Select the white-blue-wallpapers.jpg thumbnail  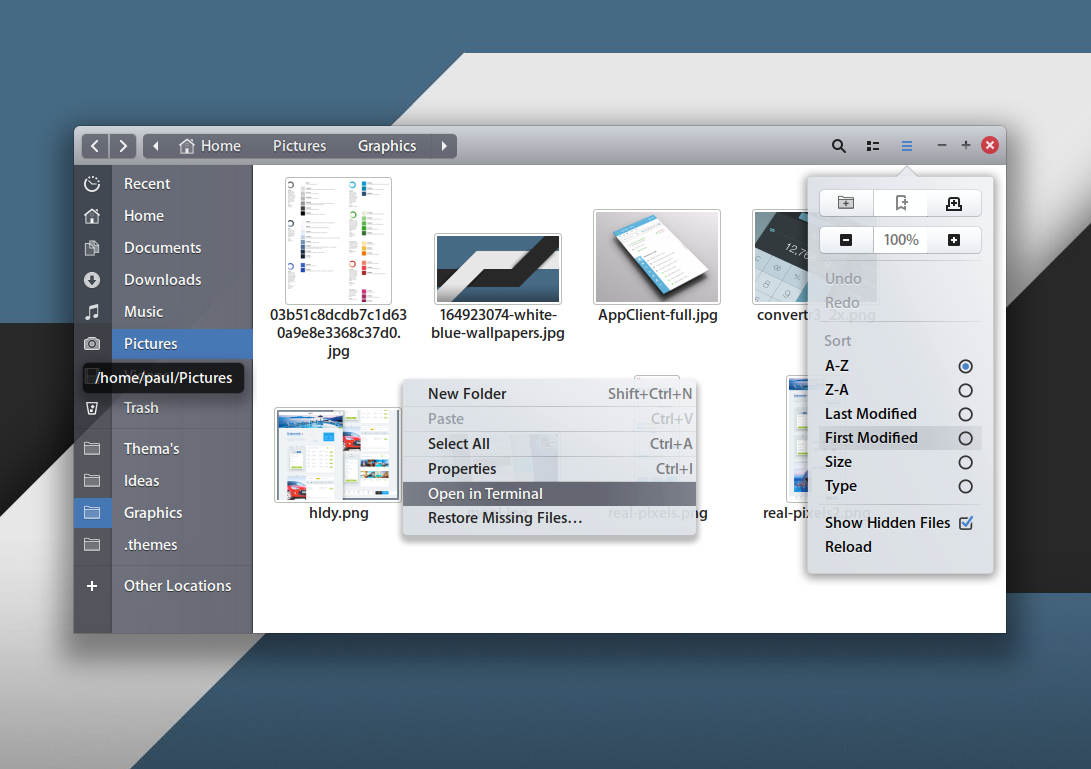(x=497, y=269)
